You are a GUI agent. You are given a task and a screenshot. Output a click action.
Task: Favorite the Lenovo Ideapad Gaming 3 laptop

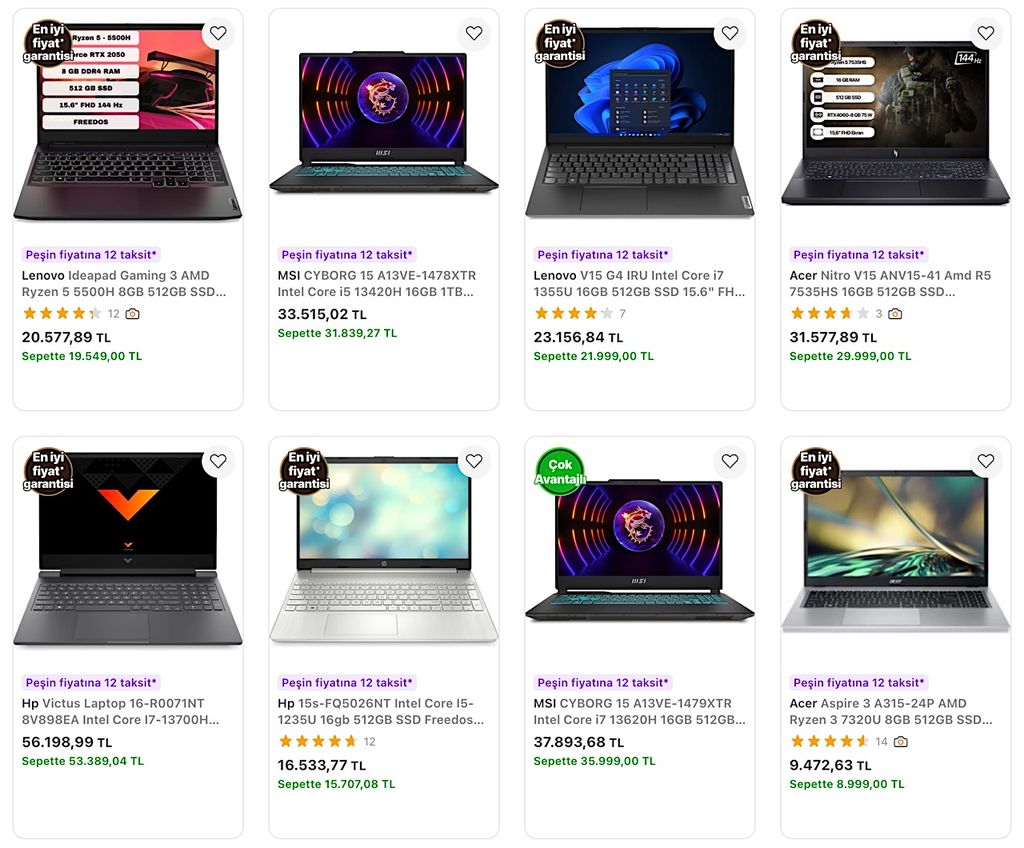pyautogui.click(x=218, y=33)
